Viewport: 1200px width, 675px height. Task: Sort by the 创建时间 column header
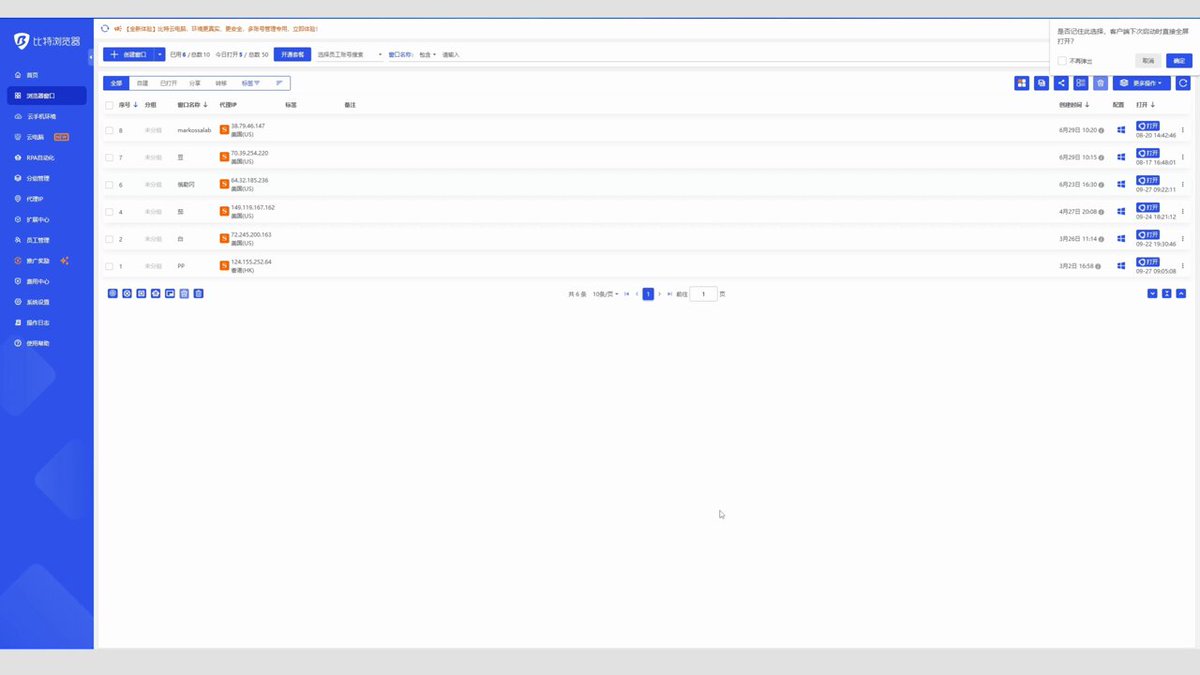tap(1077, 104)
